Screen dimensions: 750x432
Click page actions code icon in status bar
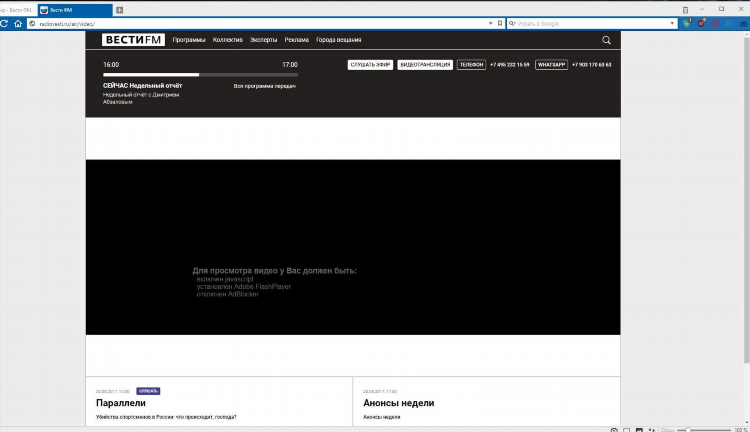[x=651, y=429]
